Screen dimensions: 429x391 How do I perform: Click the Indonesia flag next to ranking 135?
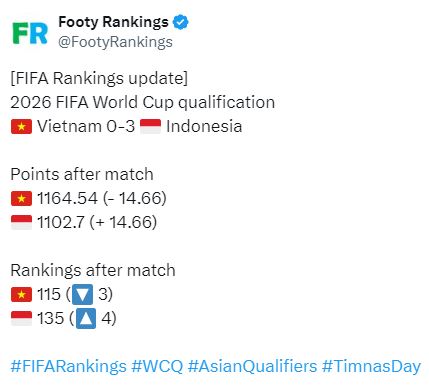[x=21, y=319]
